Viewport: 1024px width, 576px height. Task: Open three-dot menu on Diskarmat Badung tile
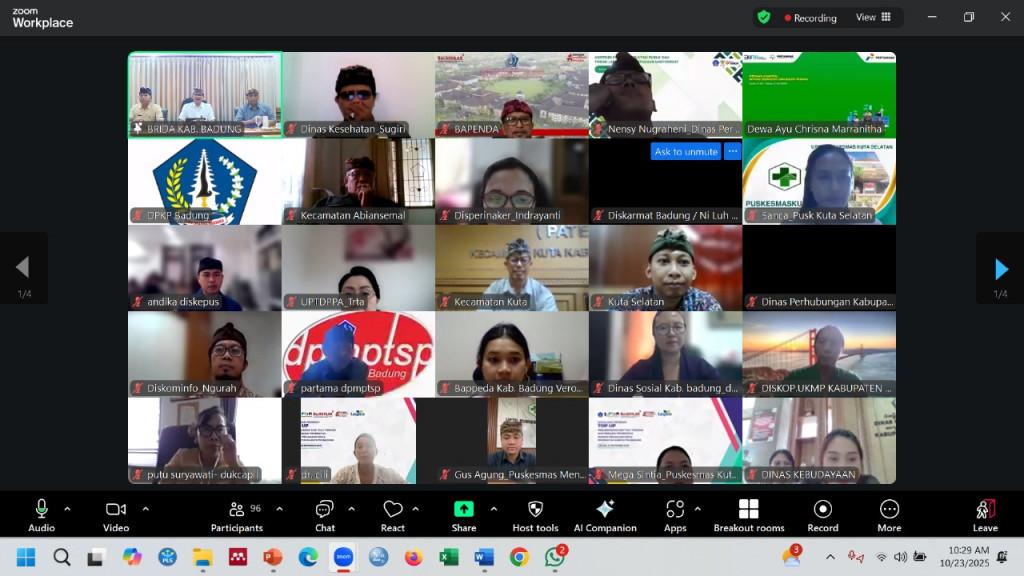pos(733,152)
